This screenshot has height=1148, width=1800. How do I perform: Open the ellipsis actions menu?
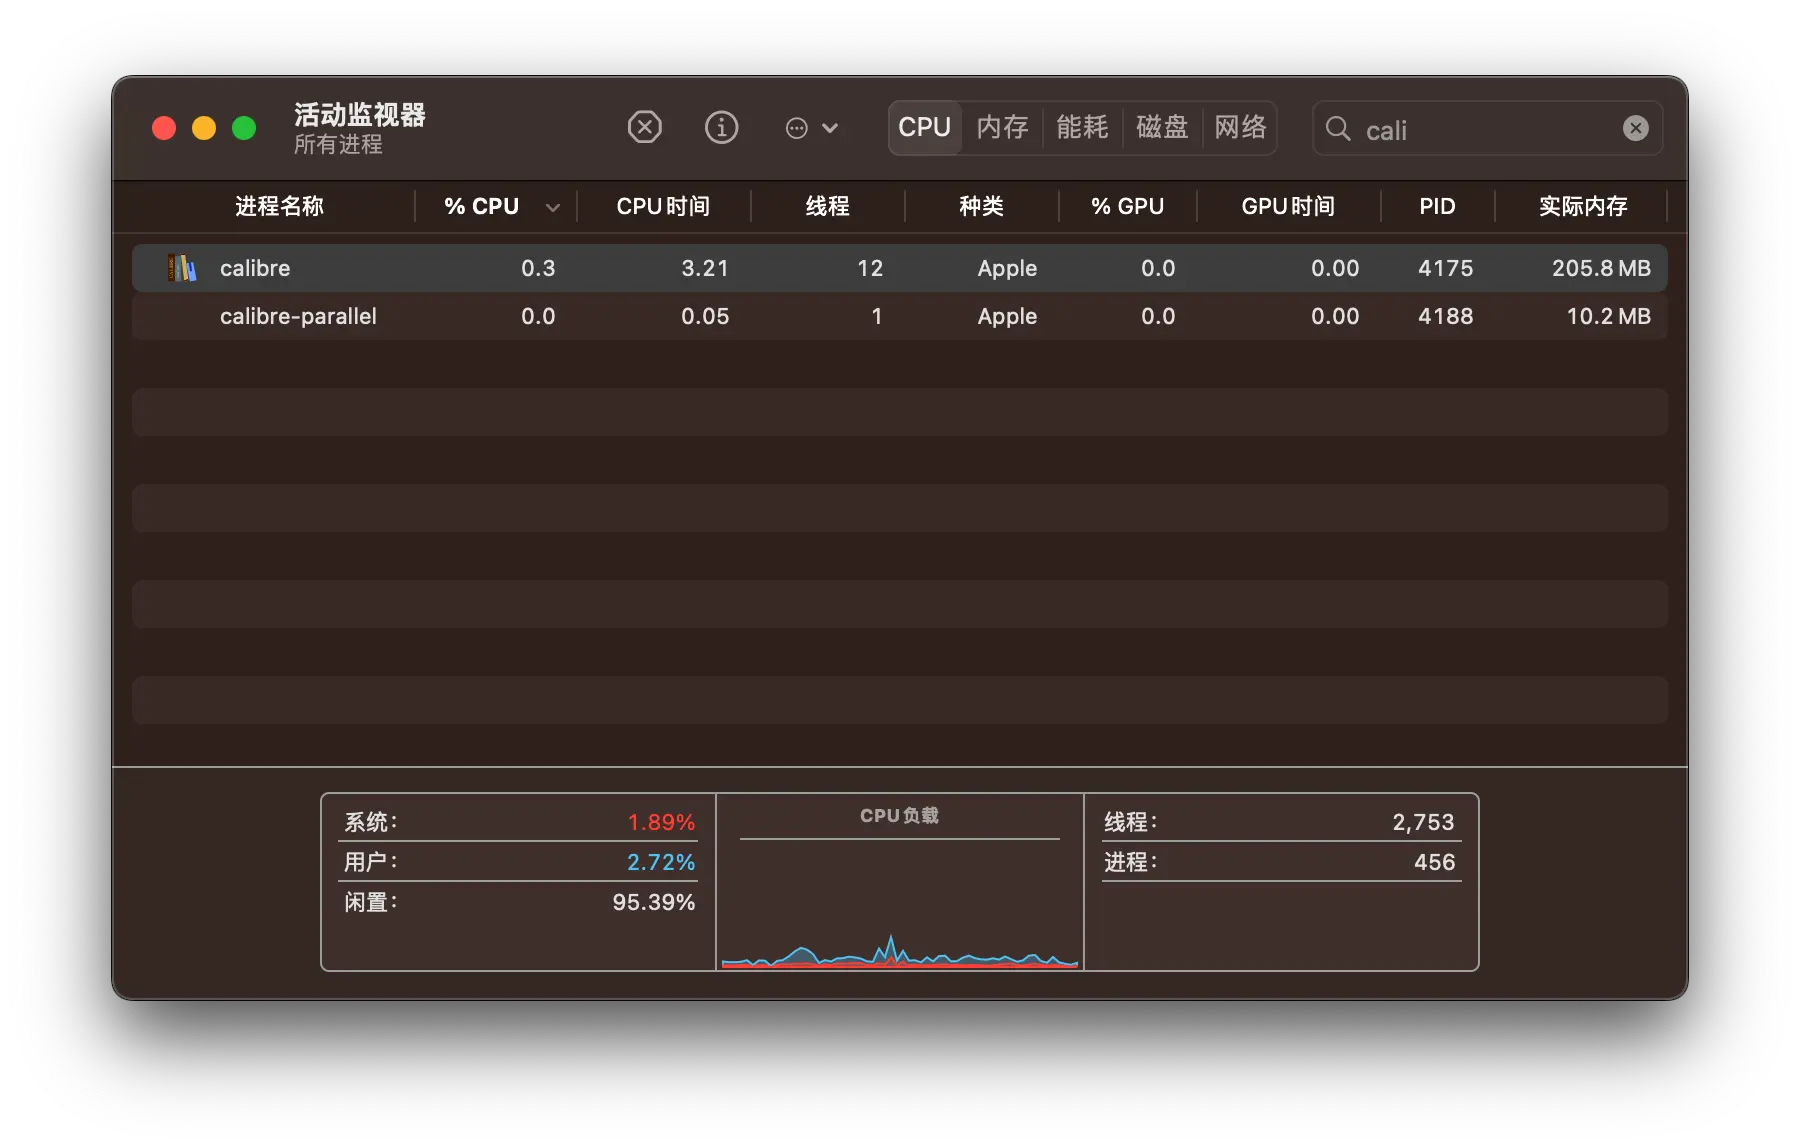[797, 128]
